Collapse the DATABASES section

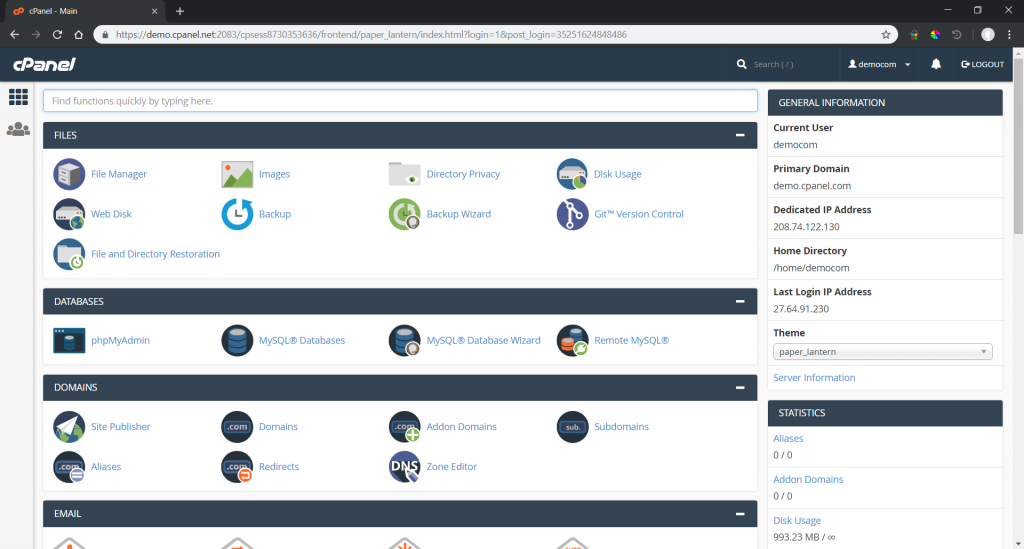[740, 302]
